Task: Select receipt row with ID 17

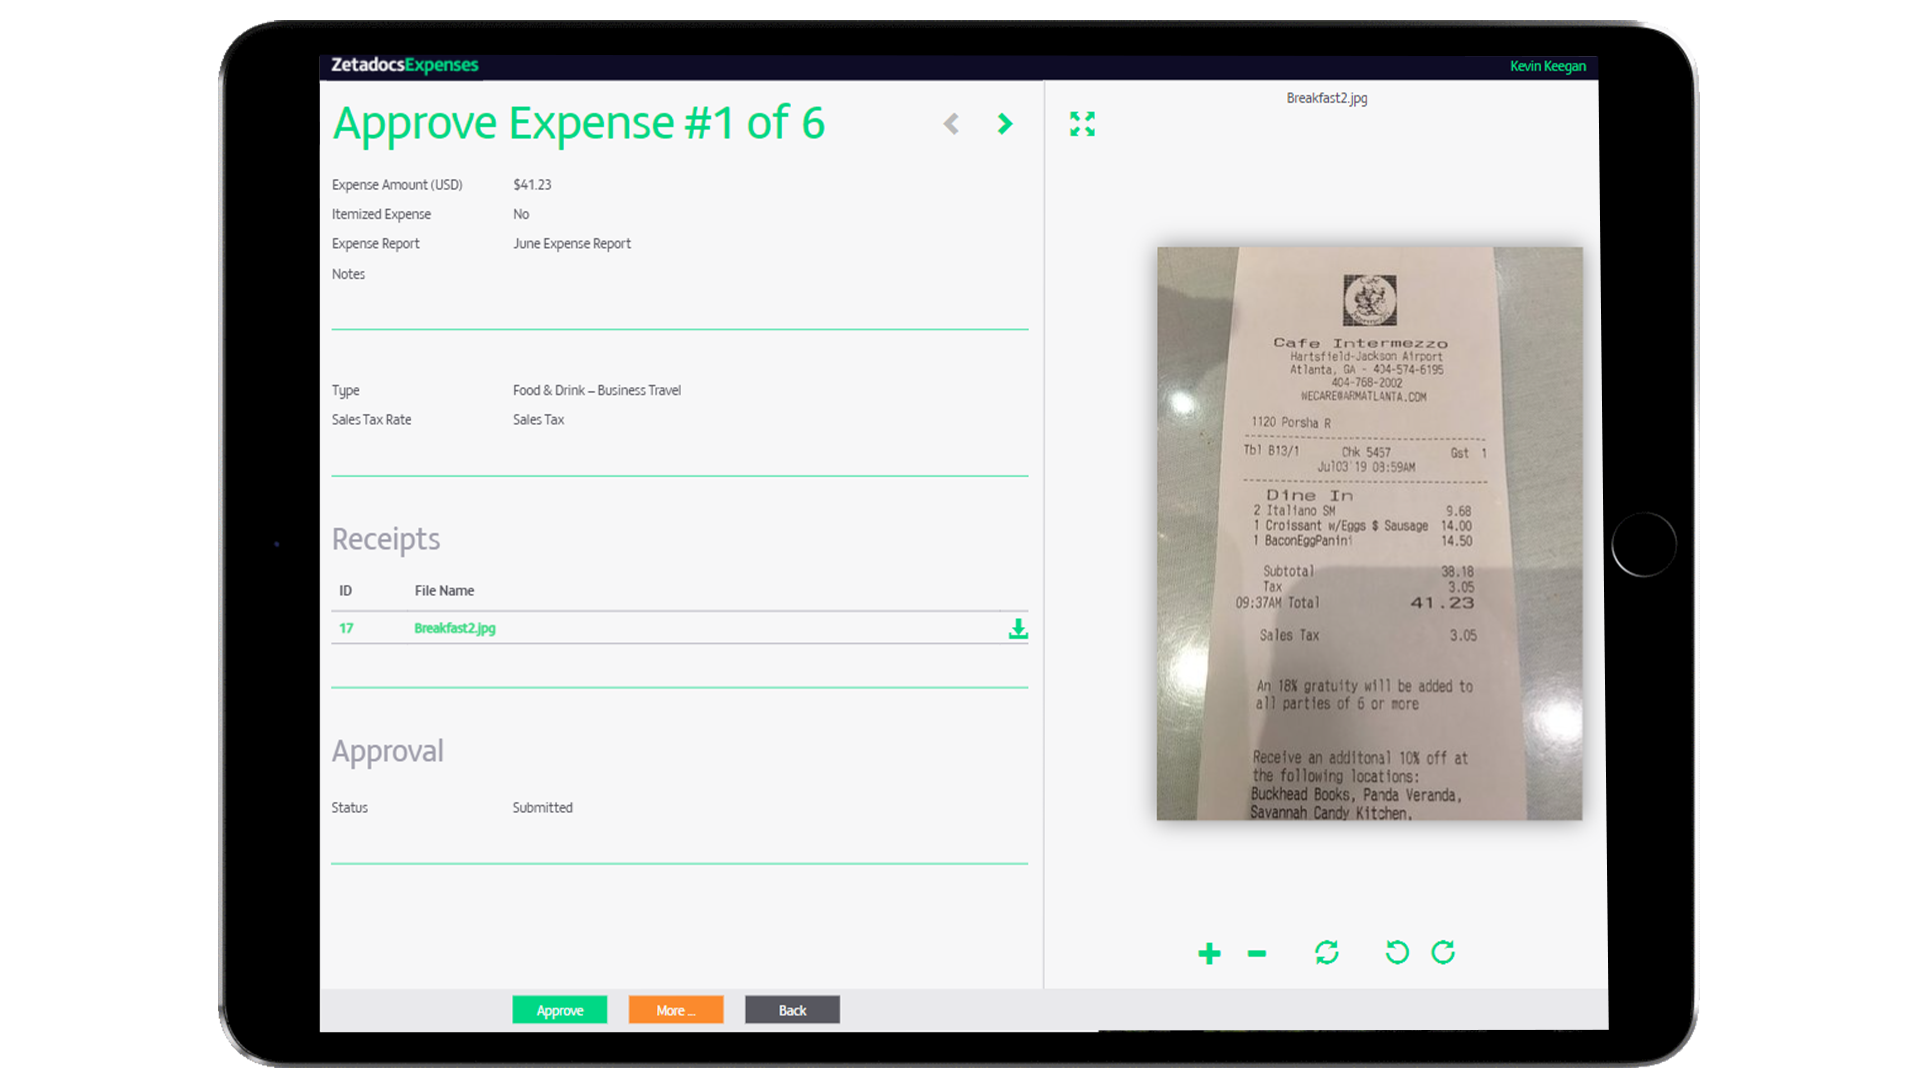Action: (347, 629)
